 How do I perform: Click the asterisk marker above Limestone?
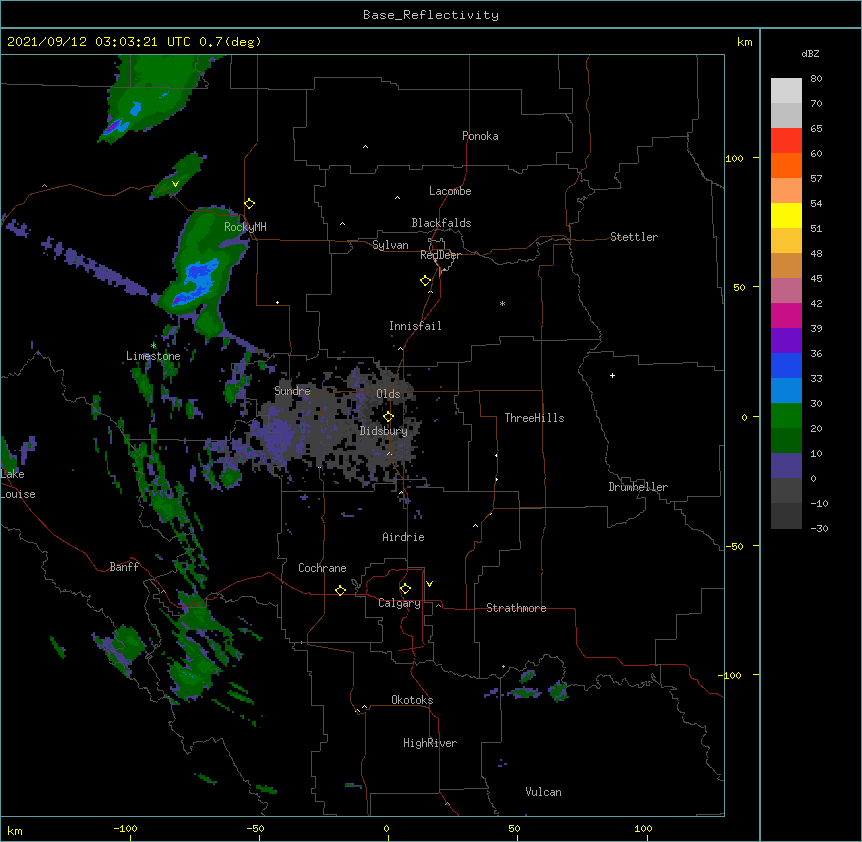[153, 346]
